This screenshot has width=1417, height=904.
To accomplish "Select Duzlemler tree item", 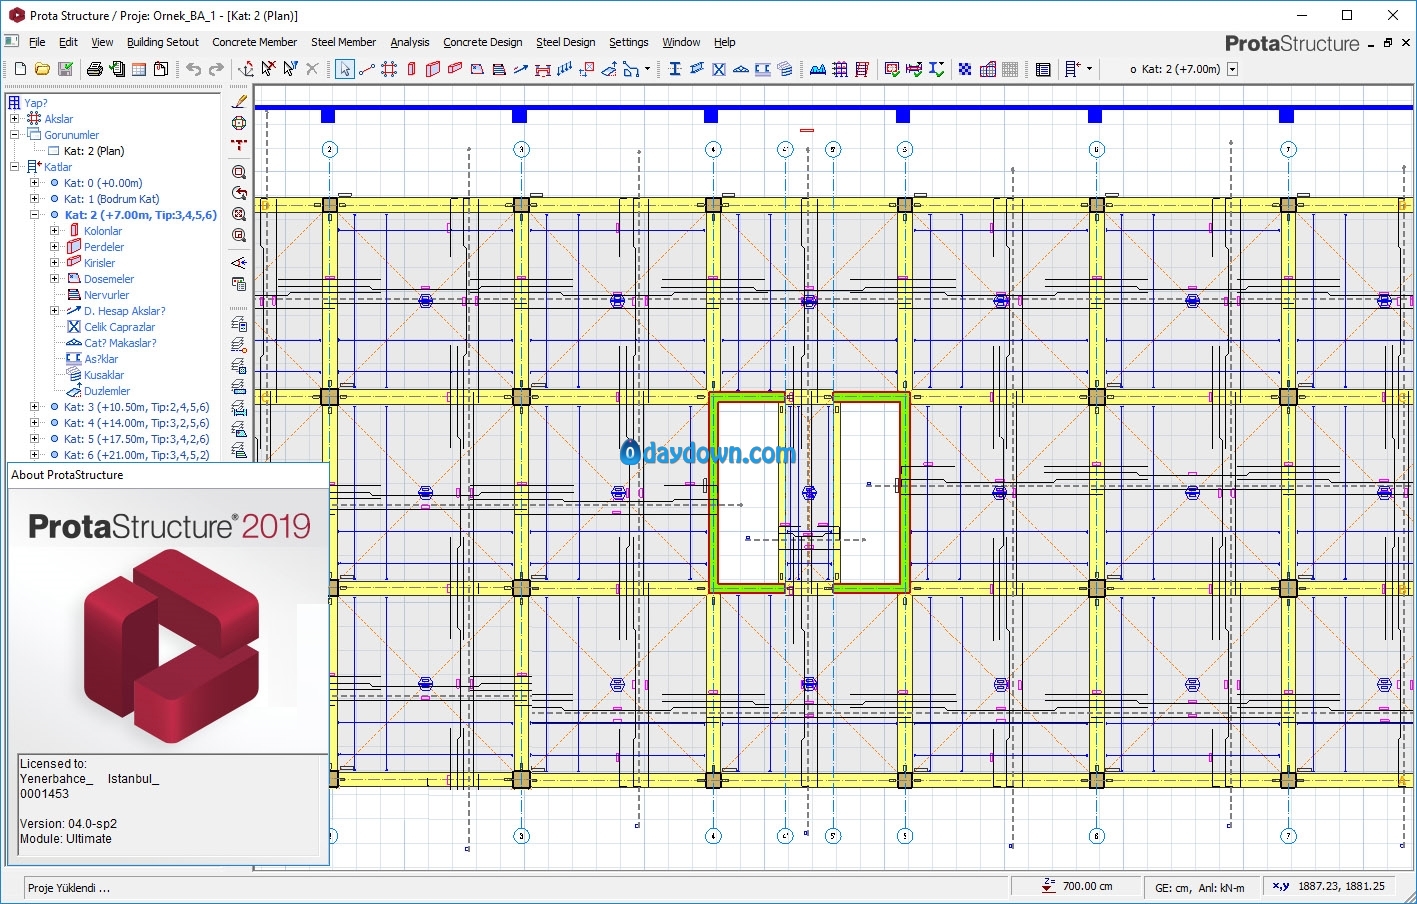I will 107,391.
